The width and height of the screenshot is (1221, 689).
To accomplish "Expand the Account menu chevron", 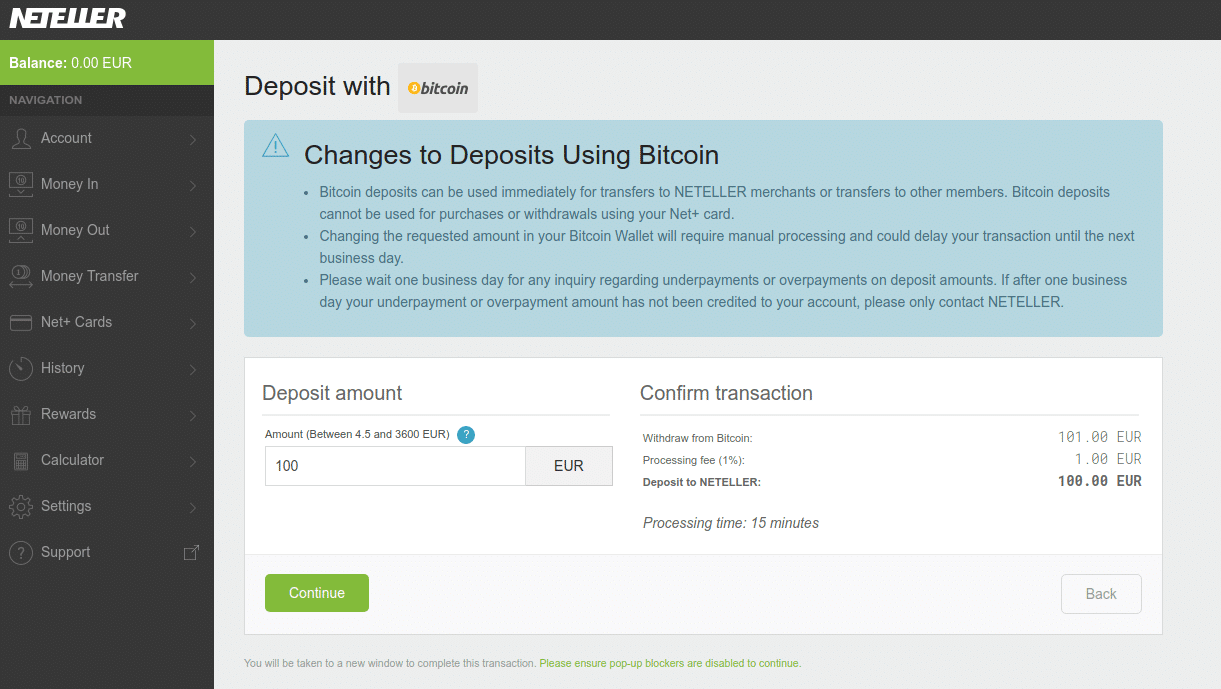I will tap(193, 139).
